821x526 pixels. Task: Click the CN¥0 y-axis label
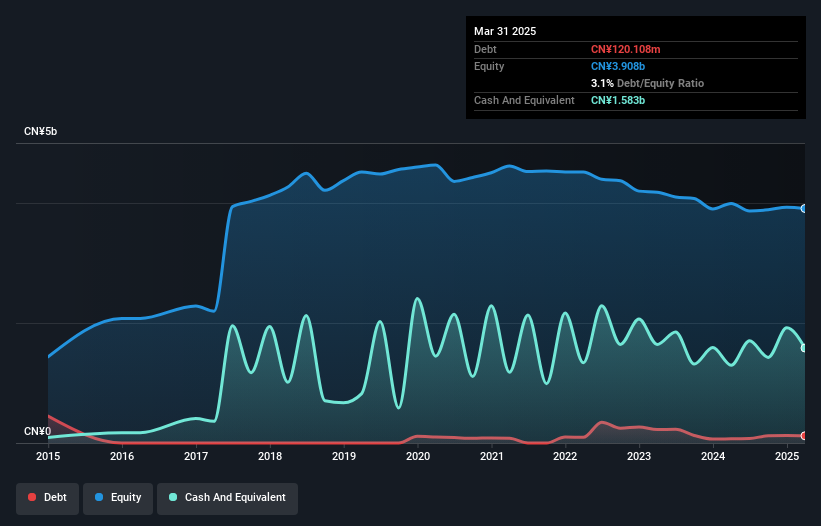(x=38, y=431)
